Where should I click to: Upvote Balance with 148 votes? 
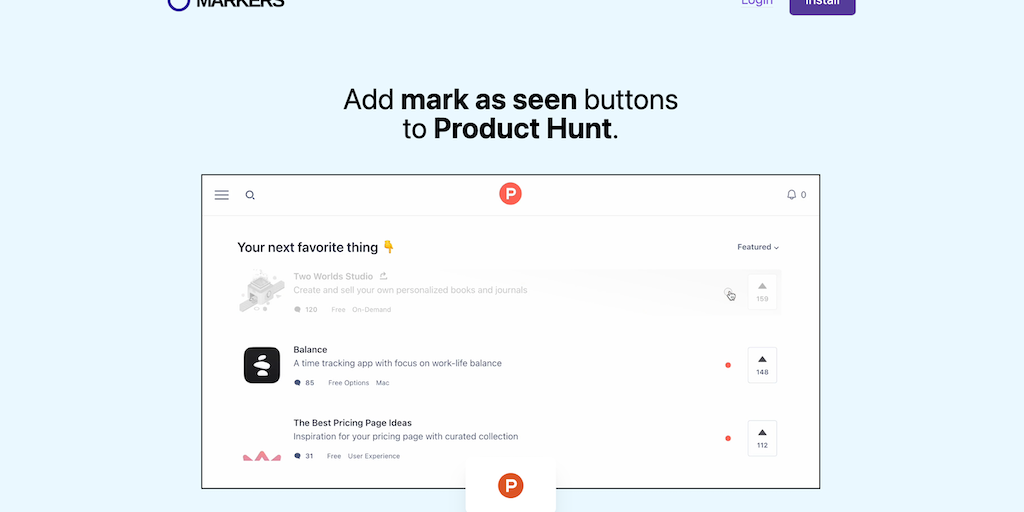pos(762,365)
